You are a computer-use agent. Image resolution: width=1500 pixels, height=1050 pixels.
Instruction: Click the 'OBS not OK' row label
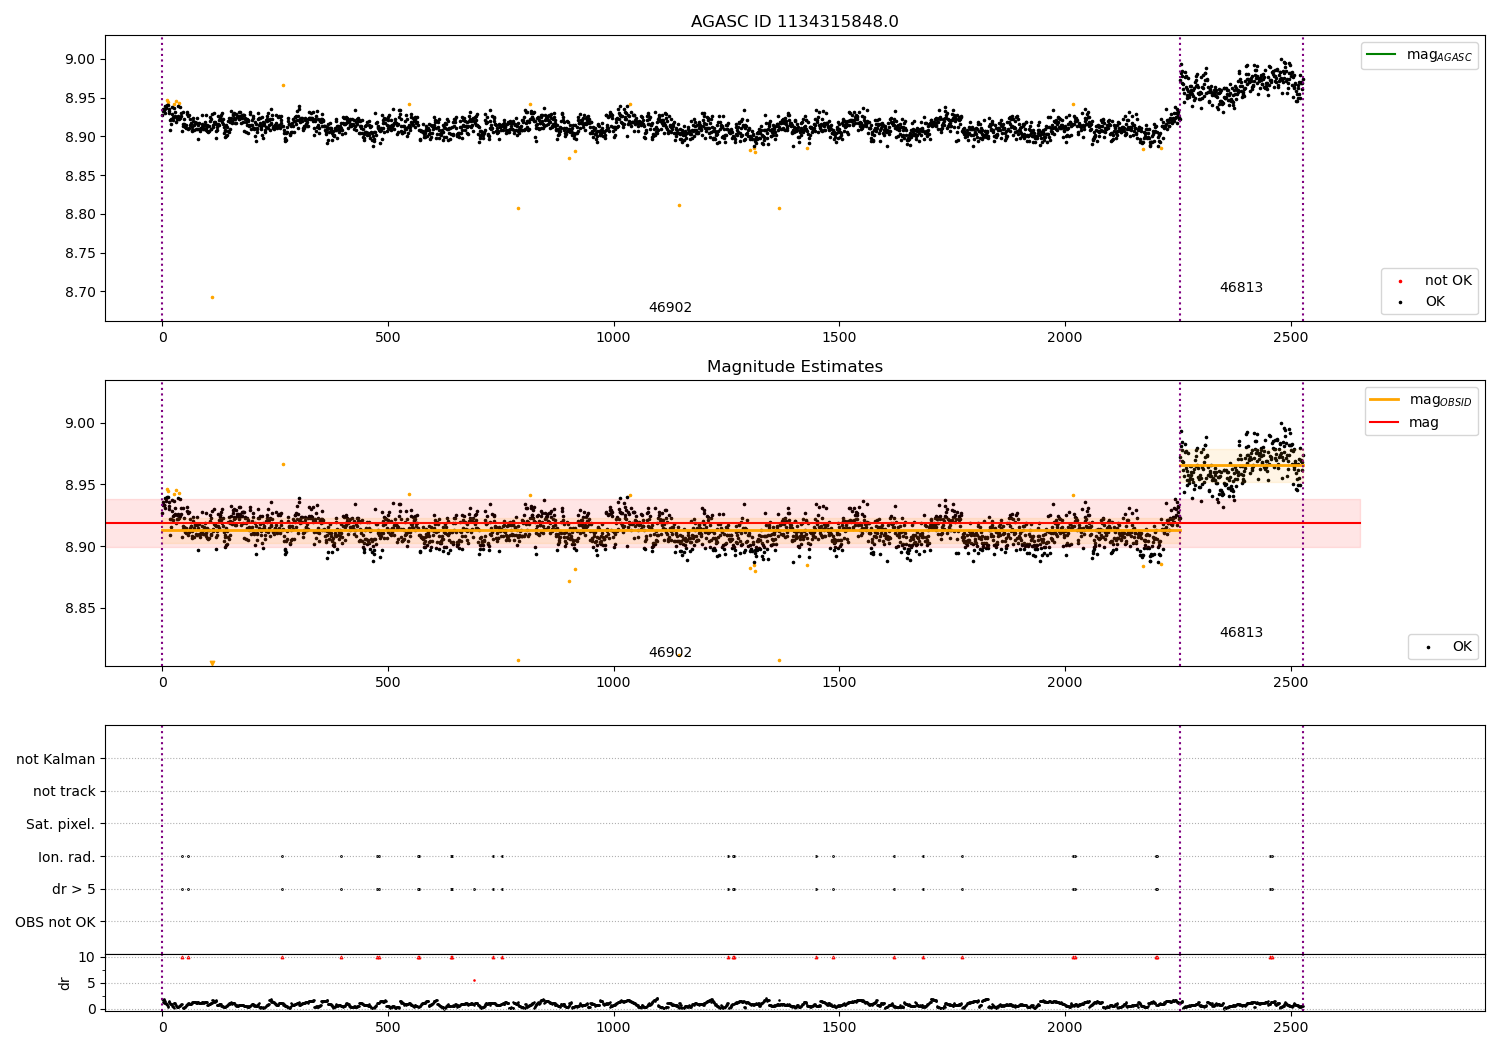(x=55, y=922)
